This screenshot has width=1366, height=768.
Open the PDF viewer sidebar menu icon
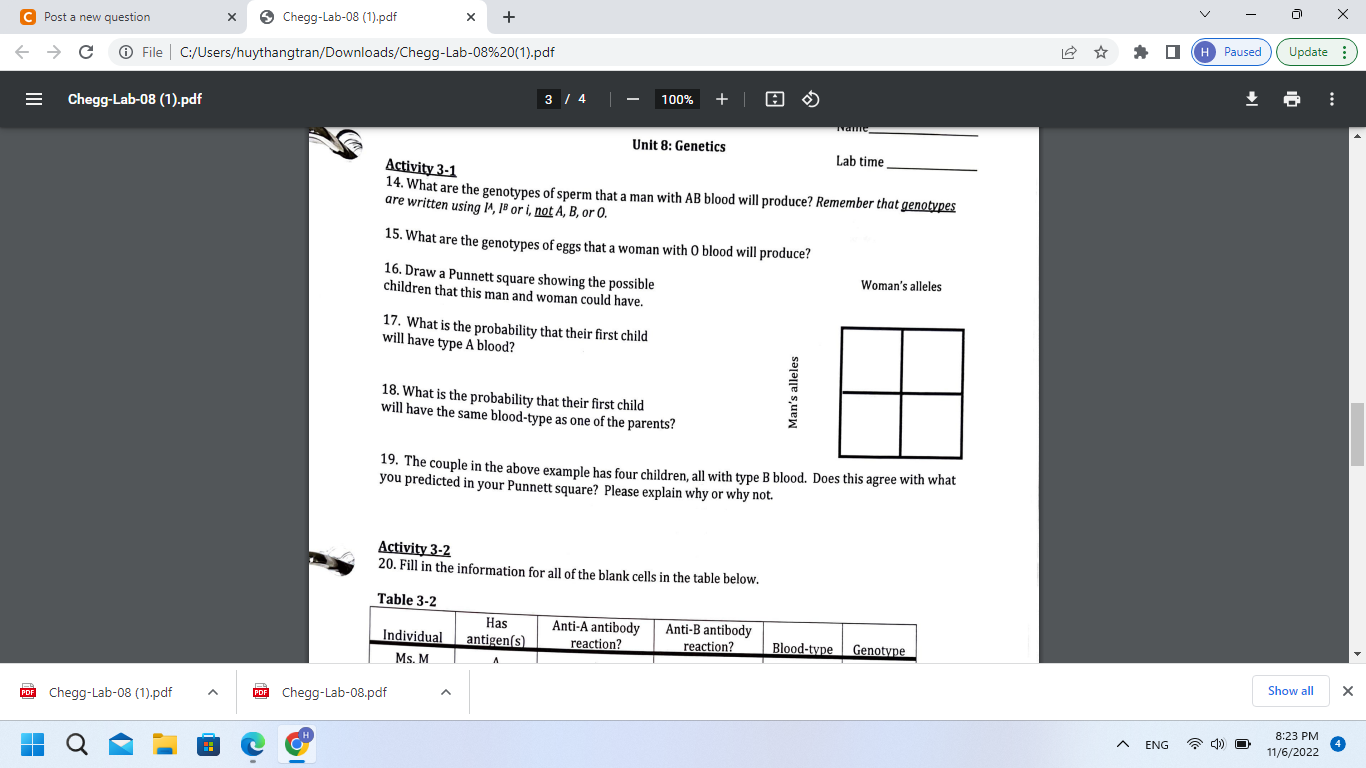(34, 99)
